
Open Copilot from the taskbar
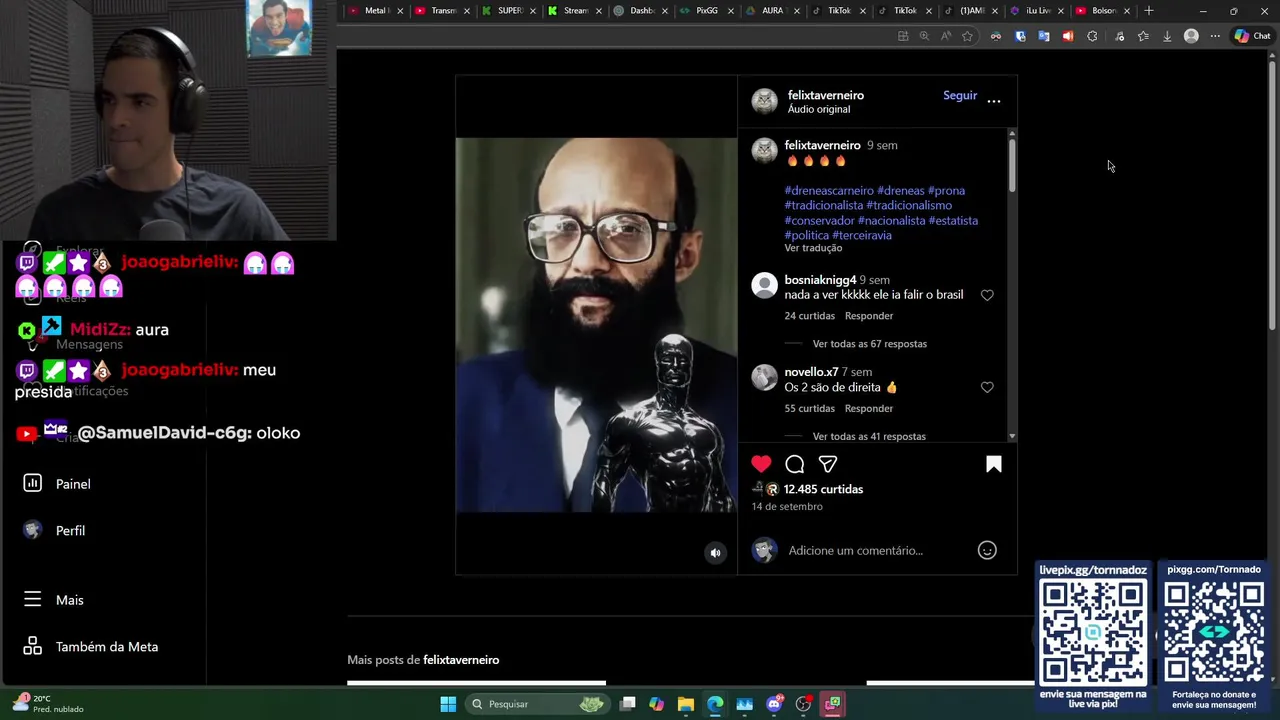click(656, 704)
